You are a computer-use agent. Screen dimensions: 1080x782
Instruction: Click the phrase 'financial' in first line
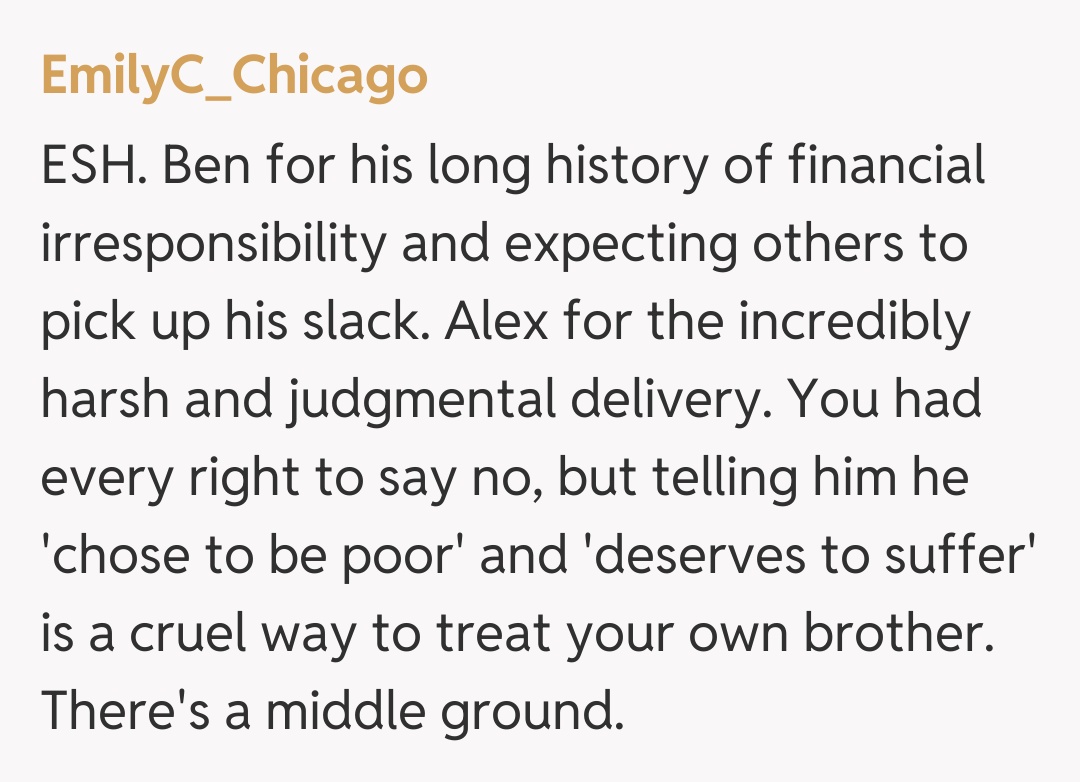[x=887, y=167]
